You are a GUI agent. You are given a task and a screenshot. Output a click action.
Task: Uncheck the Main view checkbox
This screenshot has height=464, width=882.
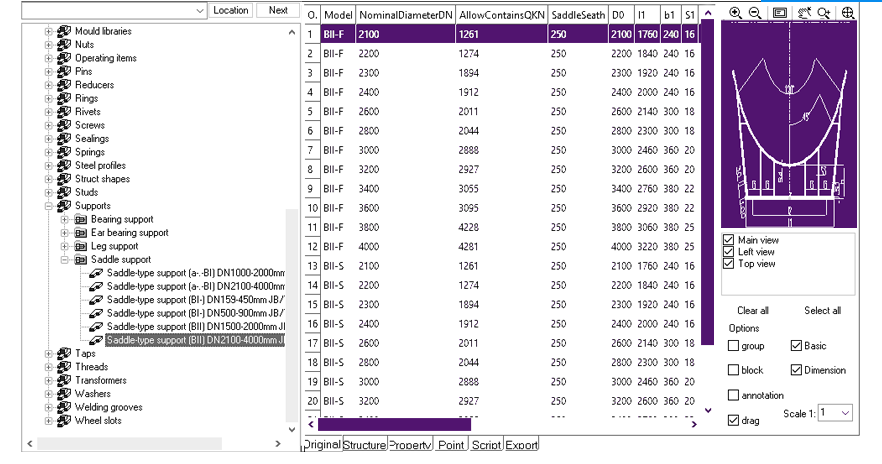coord(729,240)
